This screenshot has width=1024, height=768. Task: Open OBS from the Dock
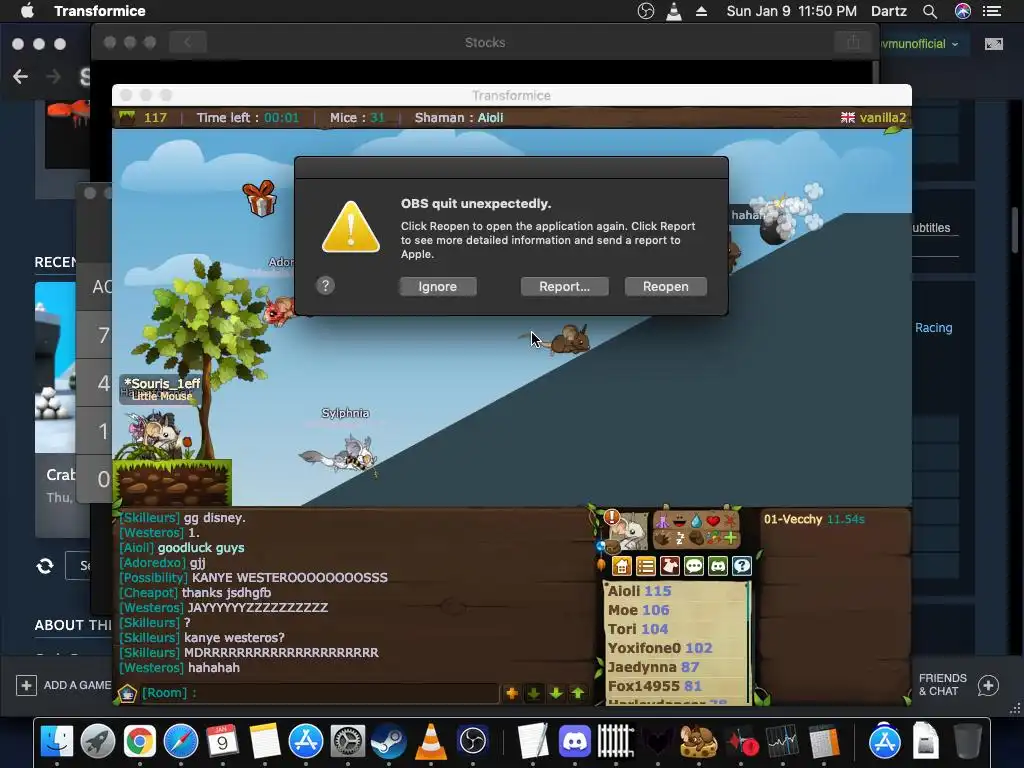coord(473,741)
